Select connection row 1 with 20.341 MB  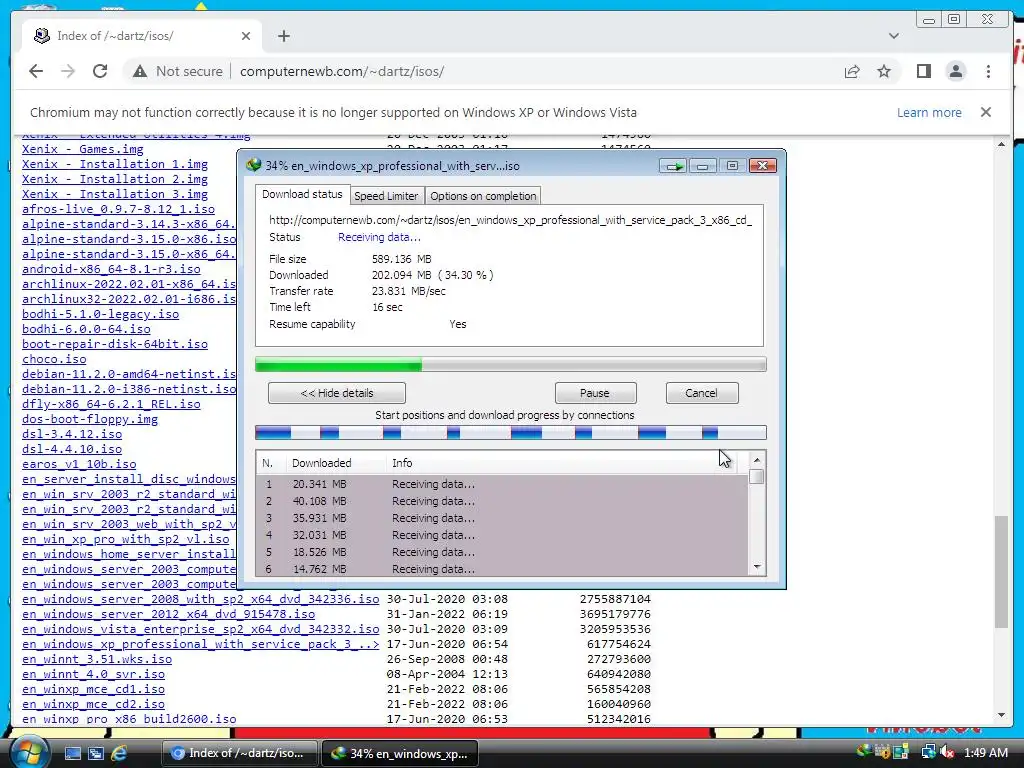pyautogui.click(x=502, y=484)
